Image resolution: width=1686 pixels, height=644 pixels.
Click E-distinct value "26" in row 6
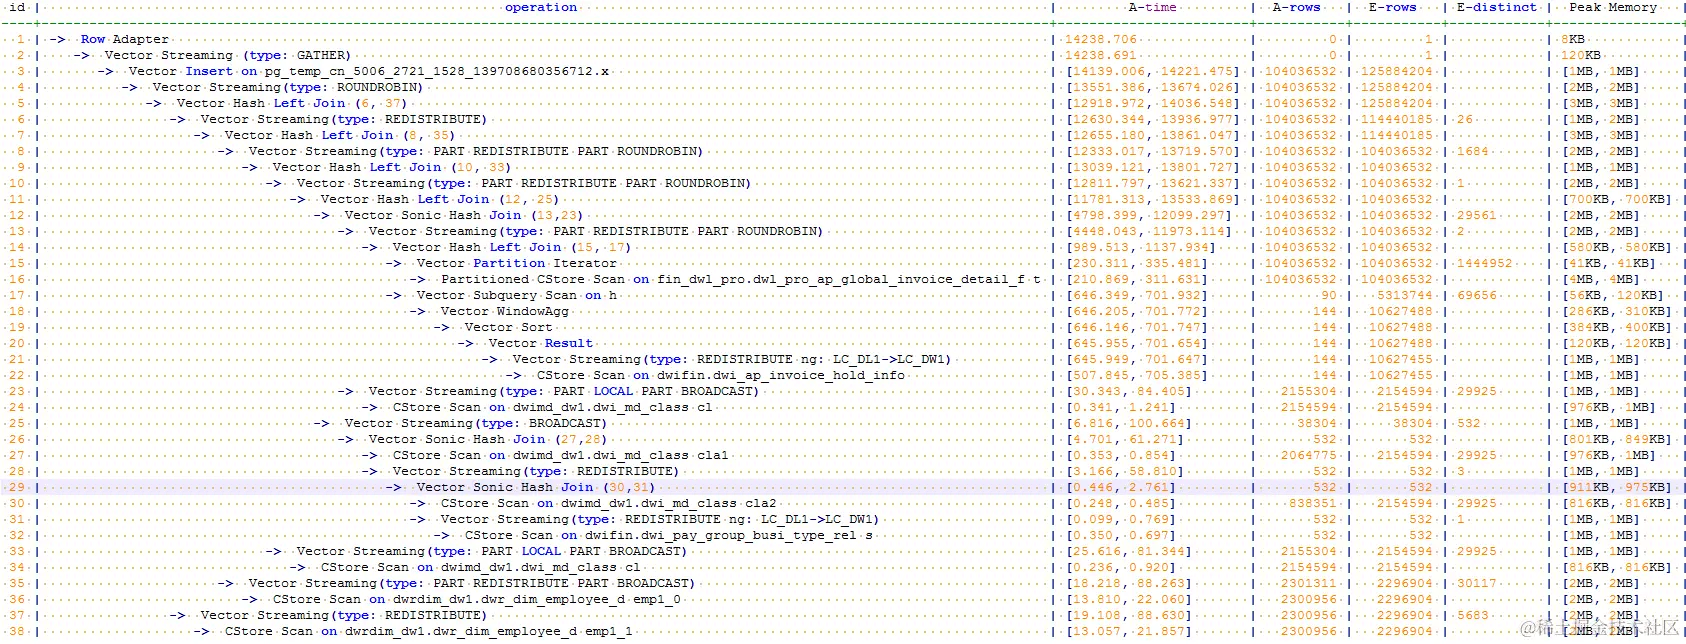pyautogui.click(x=1464, y=119)
